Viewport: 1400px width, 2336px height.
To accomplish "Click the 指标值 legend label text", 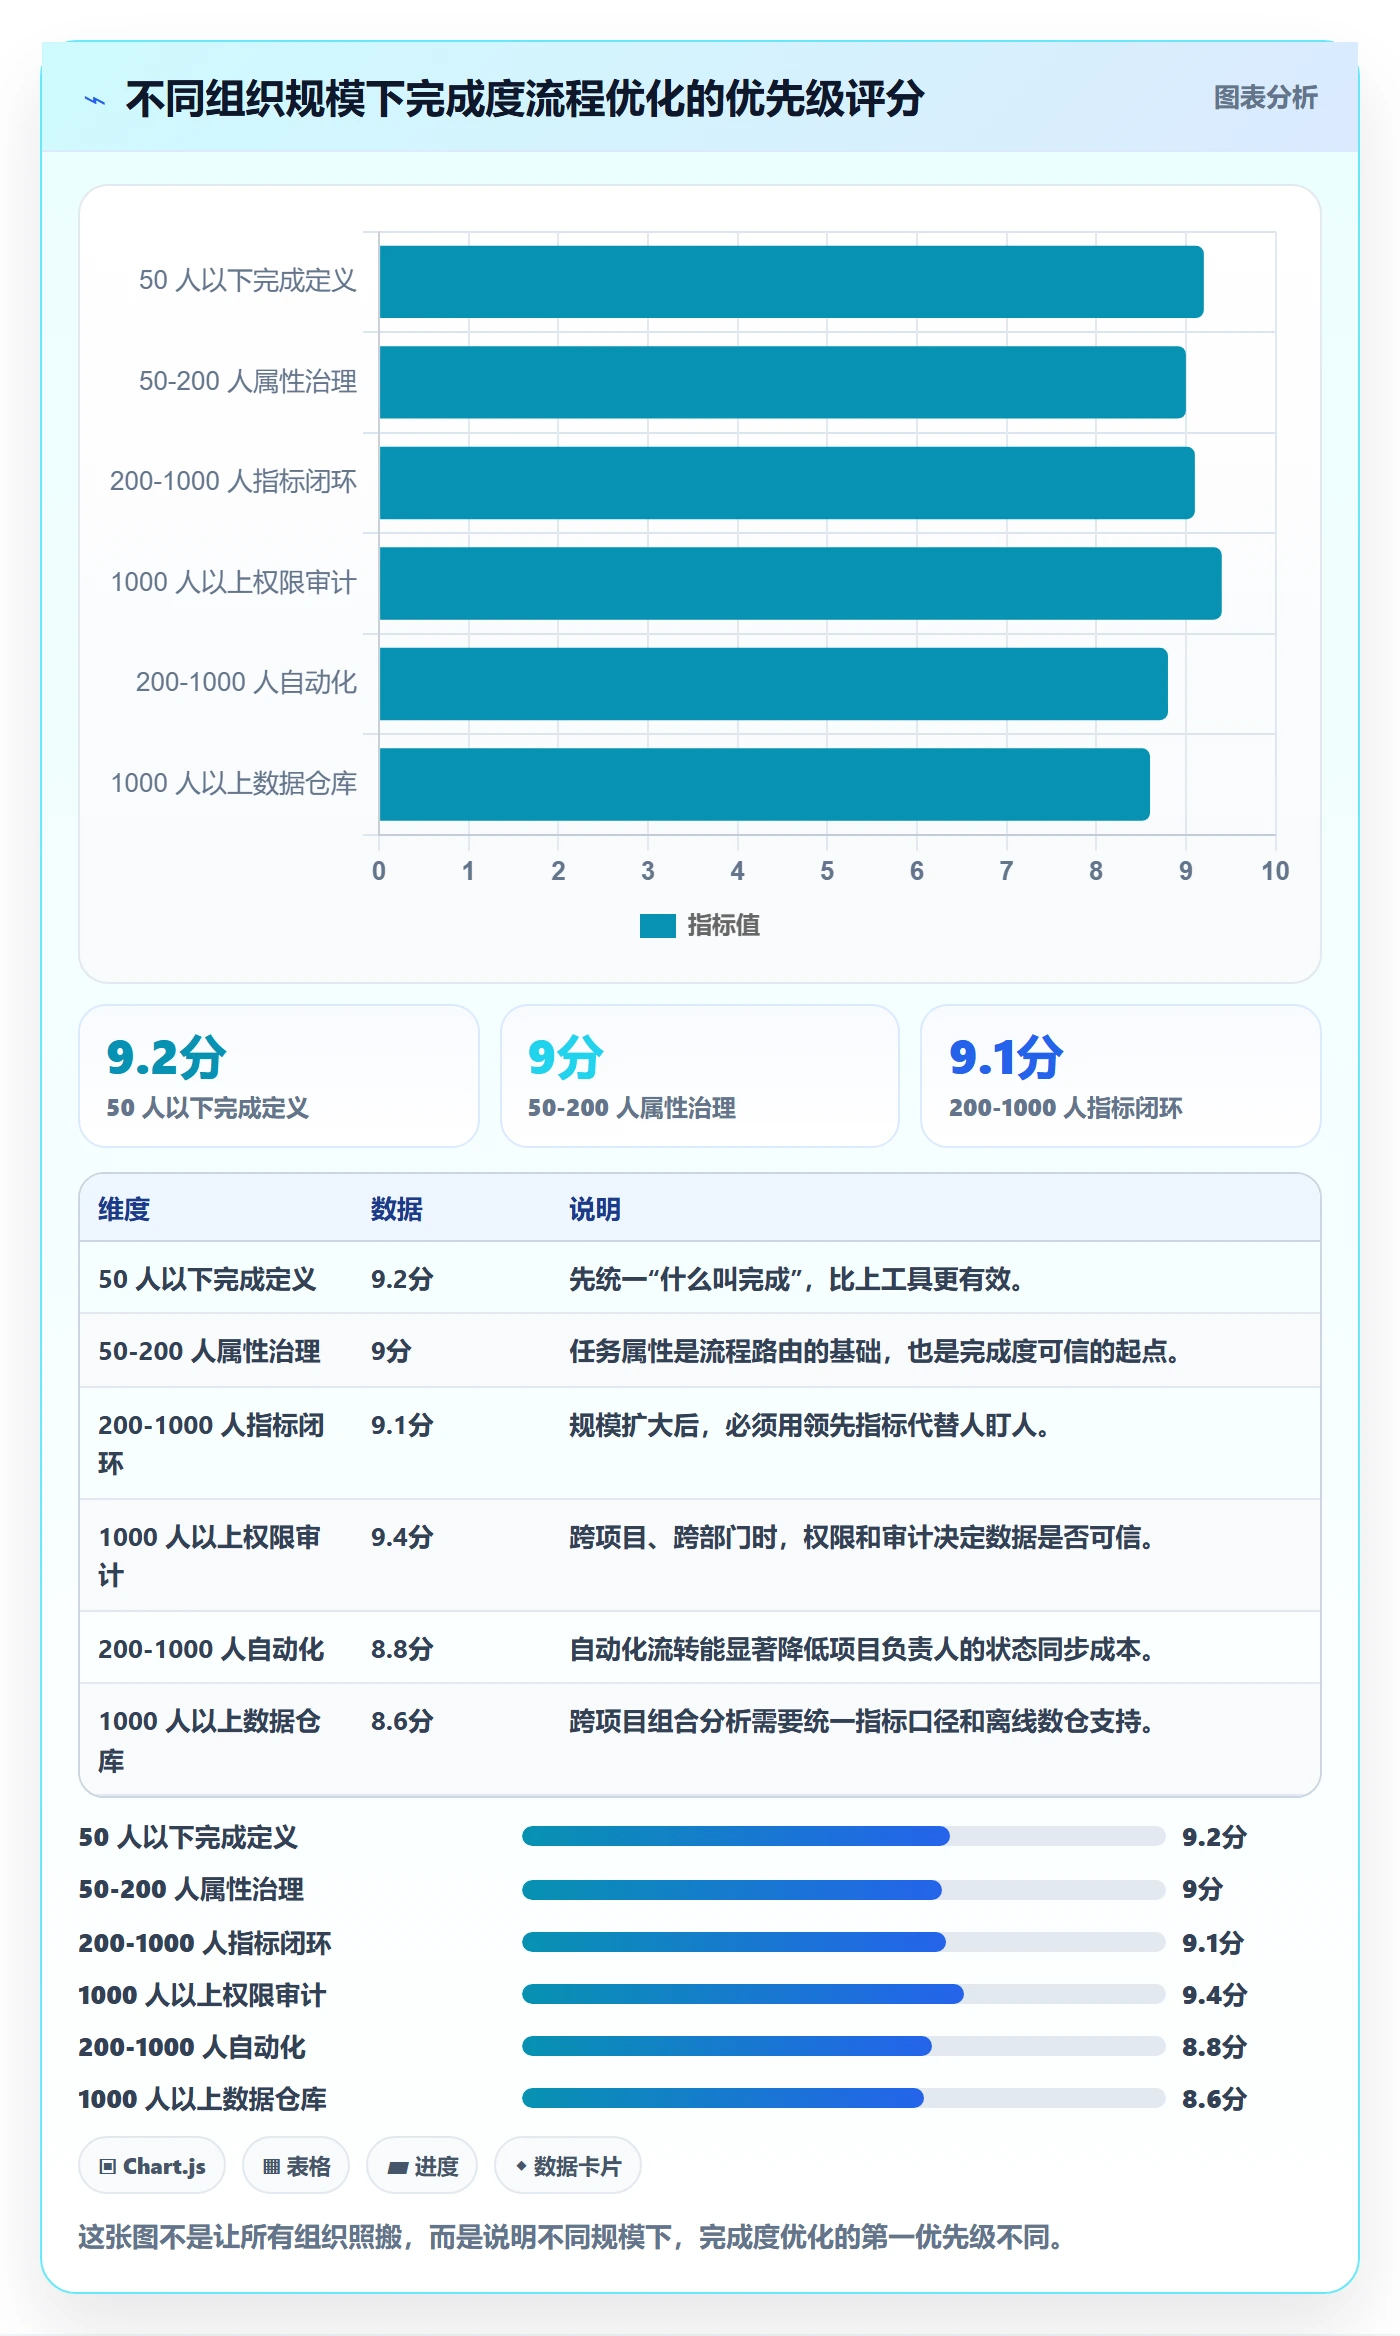I will click(x=723, y=926).
